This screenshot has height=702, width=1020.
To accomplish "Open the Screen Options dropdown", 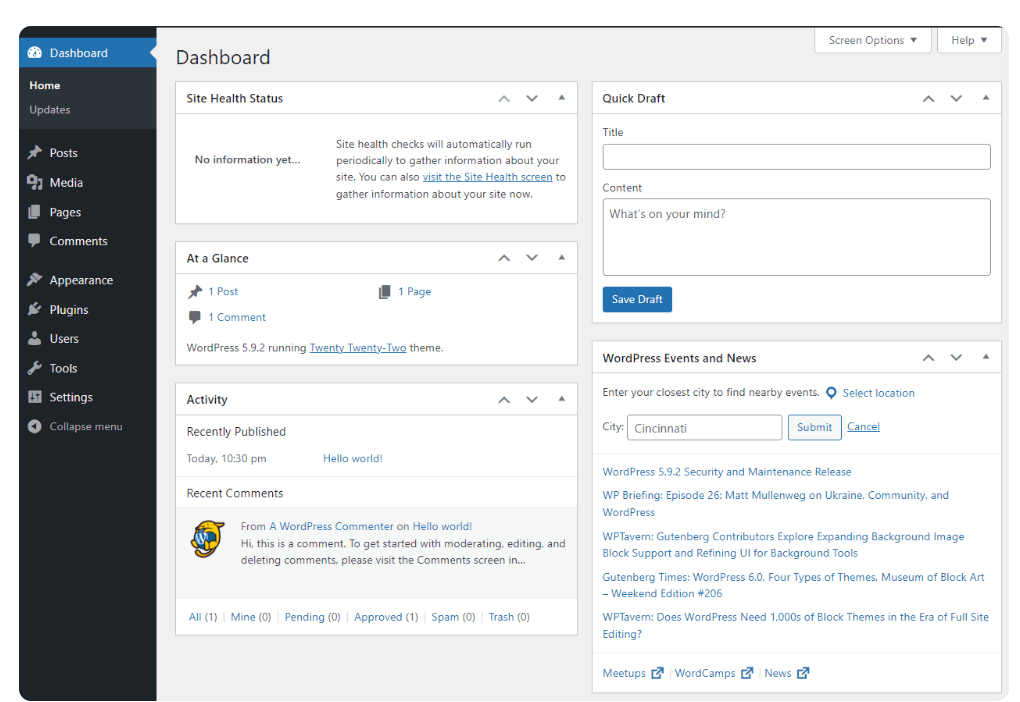I will 872,40.
